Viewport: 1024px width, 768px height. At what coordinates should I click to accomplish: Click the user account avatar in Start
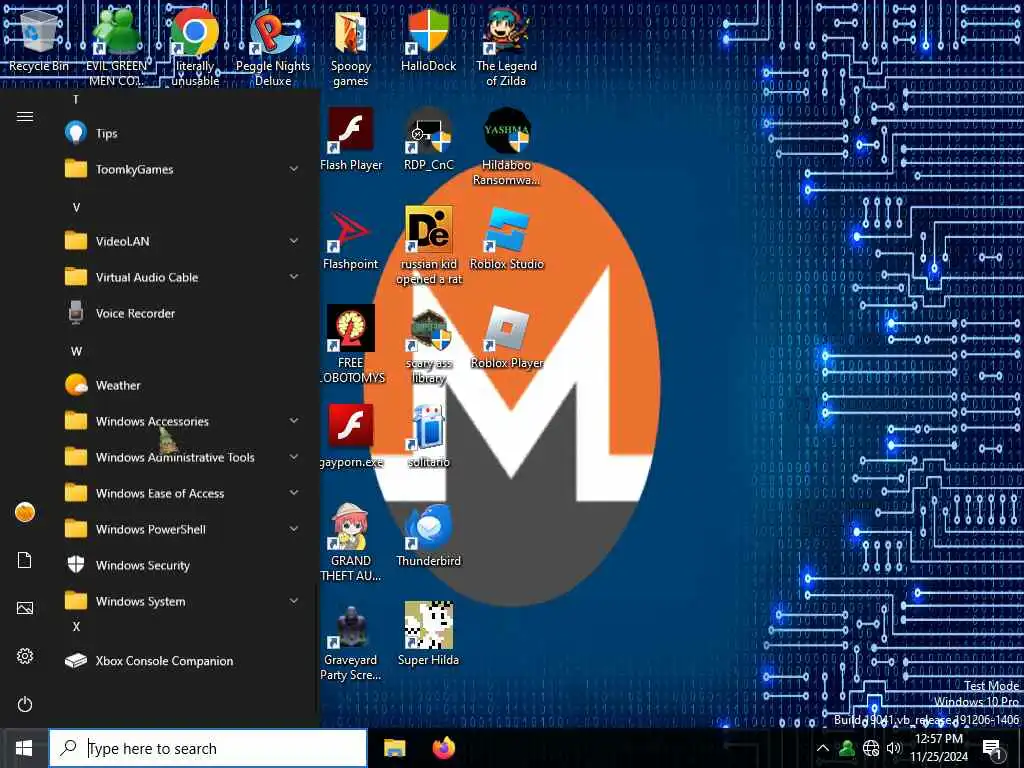25,512
